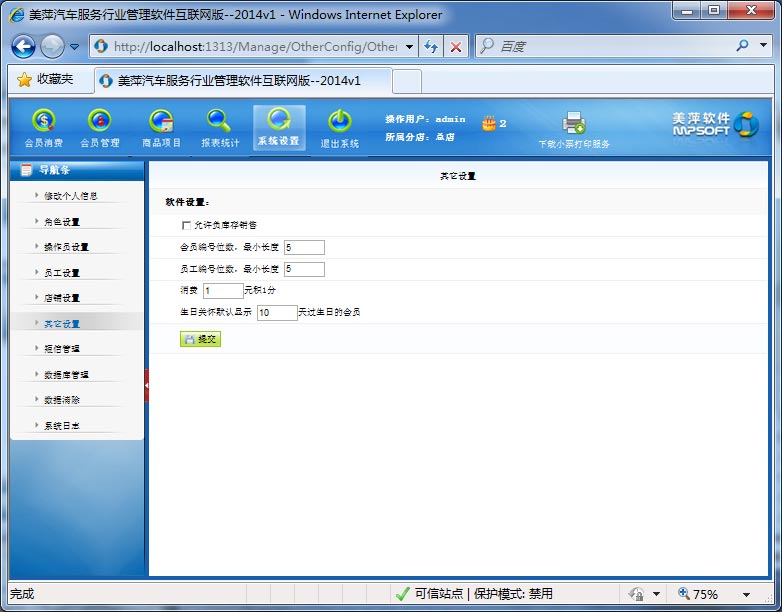Open 报表统计 magnifier icon

219,122
